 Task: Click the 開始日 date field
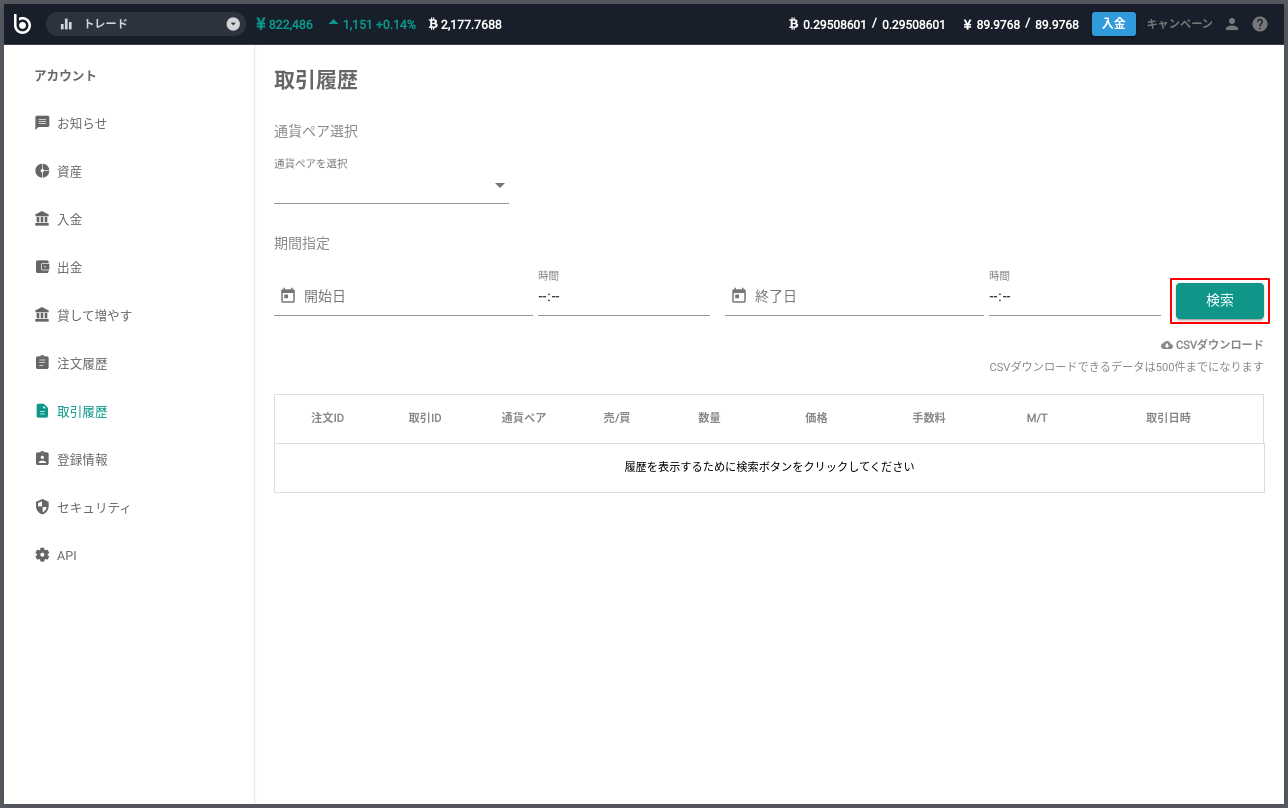[403, 297]
